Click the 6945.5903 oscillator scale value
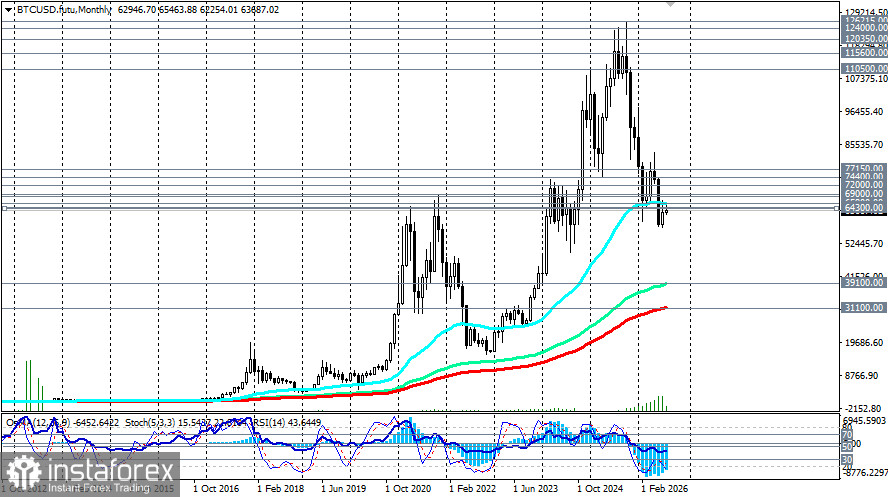888x497 pixels. [x=865, y=422]
